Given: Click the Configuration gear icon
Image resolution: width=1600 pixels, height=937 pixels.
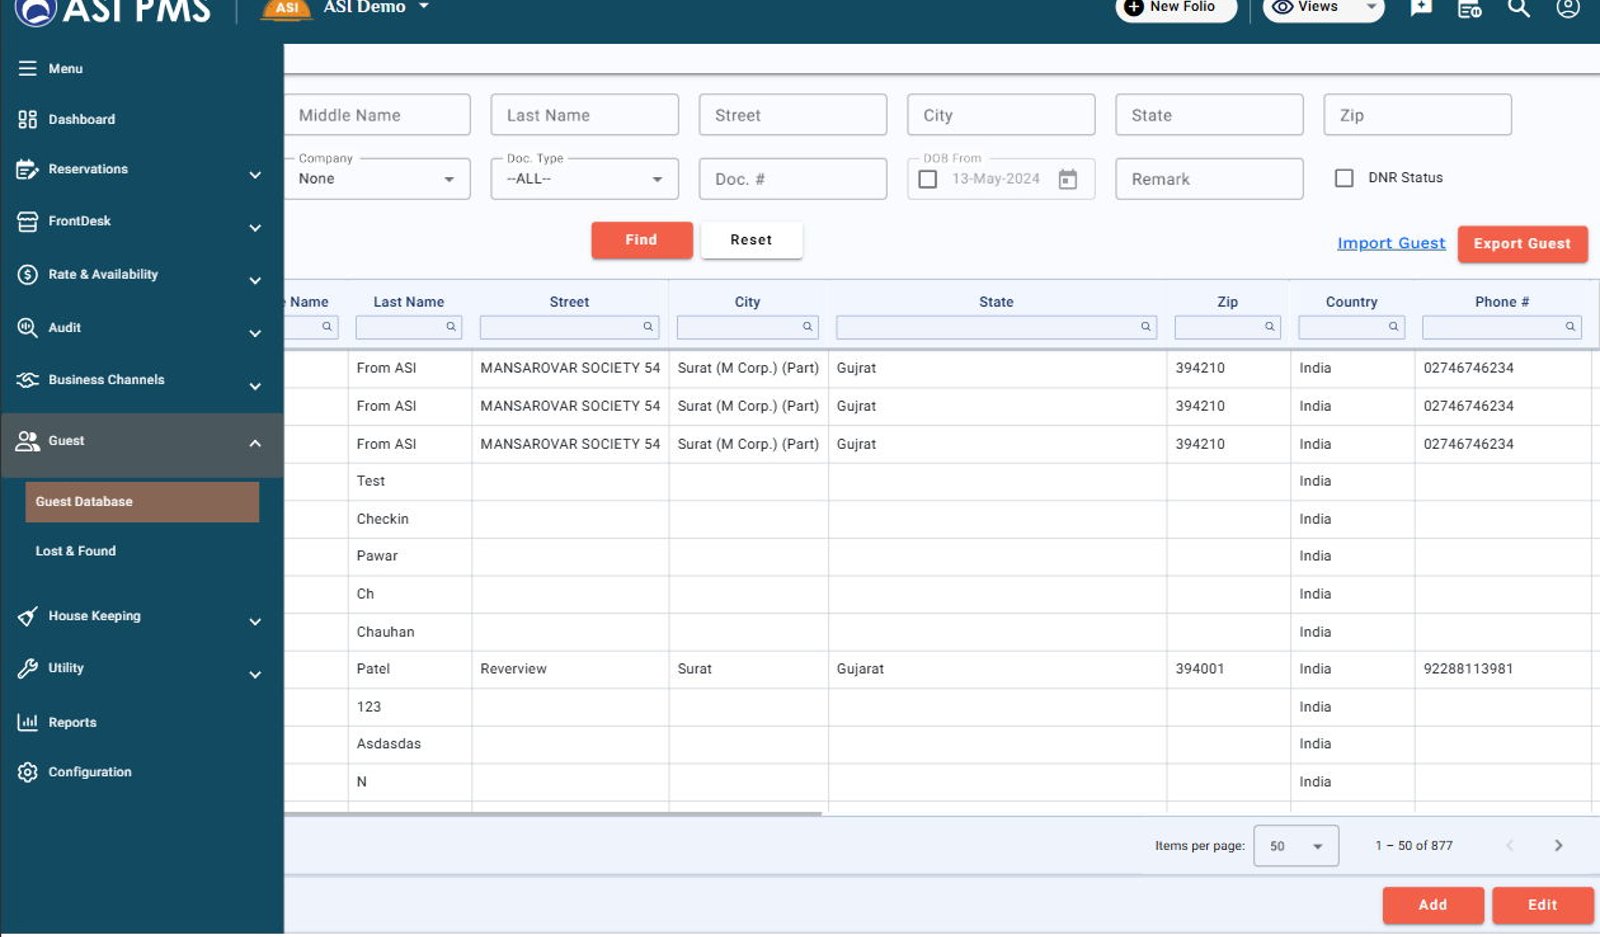Looking at the screenshot, I should pos(28,772).
